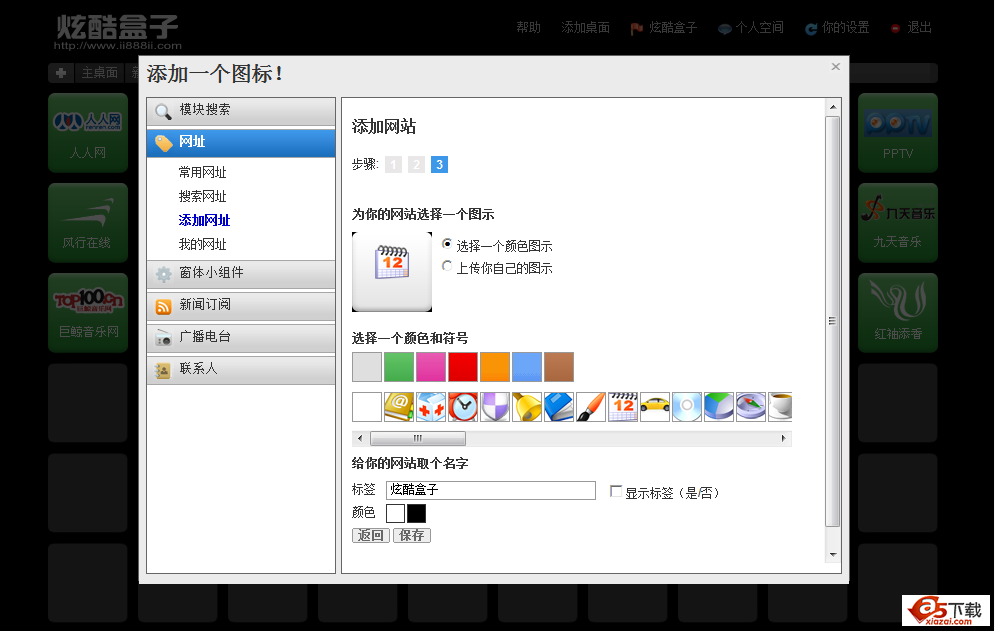Click the calendar icon preview thumbnail
This screenshot has width=995, height=631.
[392, 272]
